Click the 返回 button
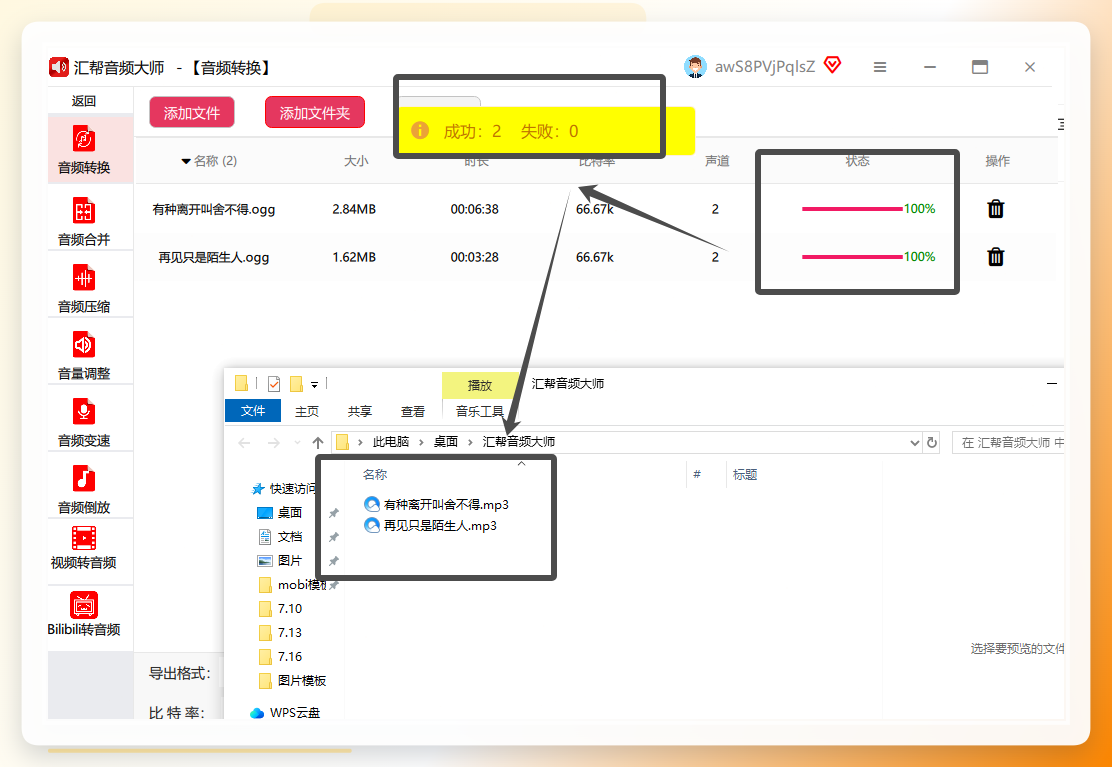 click(x=84, y=101)
